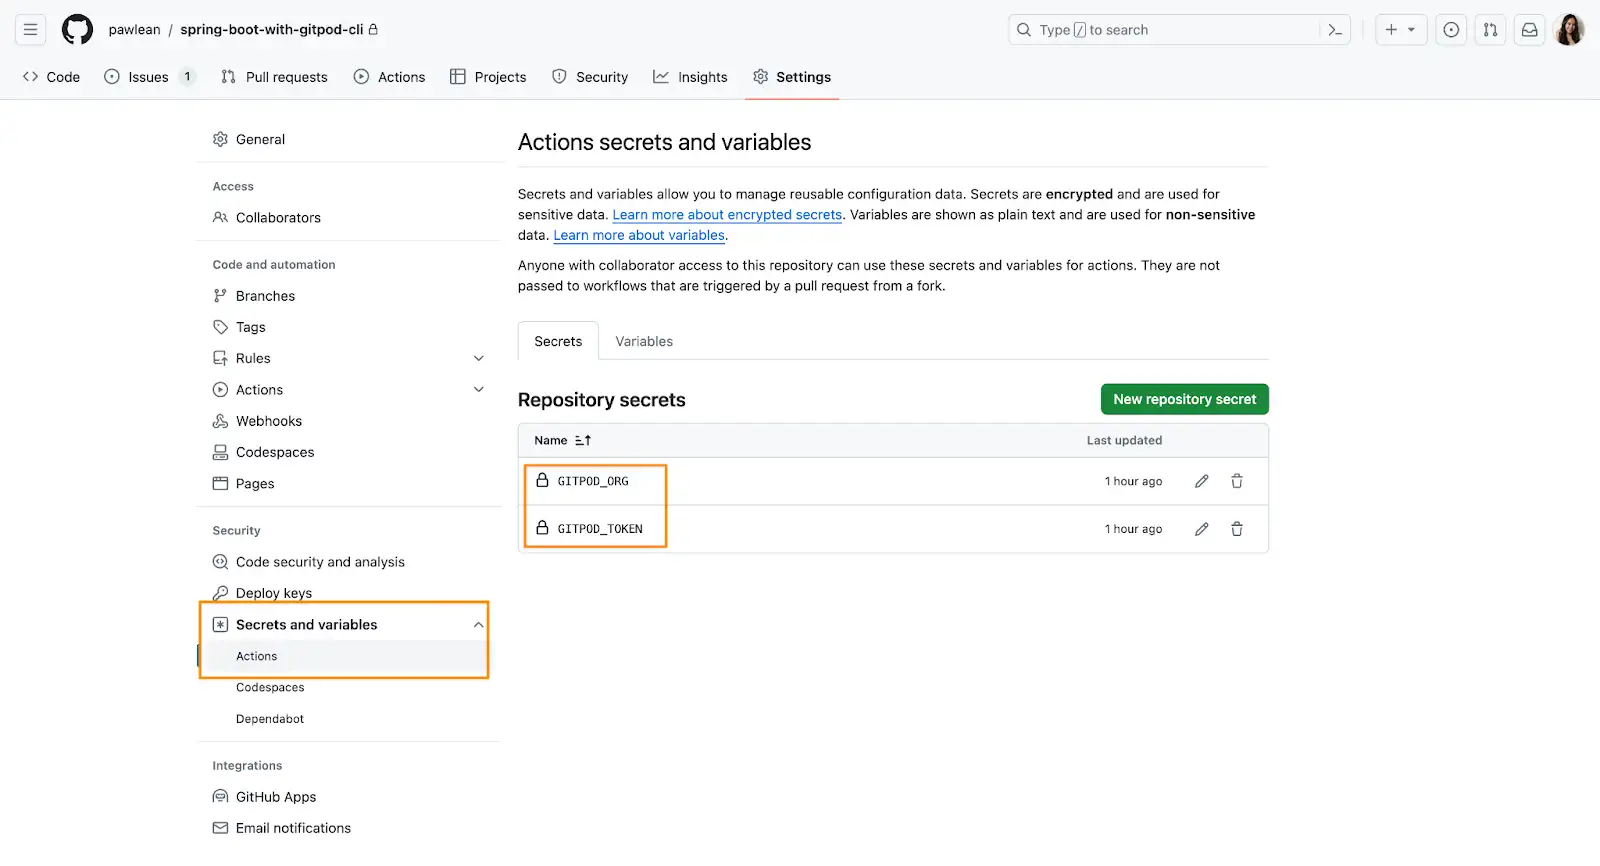
Task: Open the user profile avatar menu
Action: pos(1569,30)
